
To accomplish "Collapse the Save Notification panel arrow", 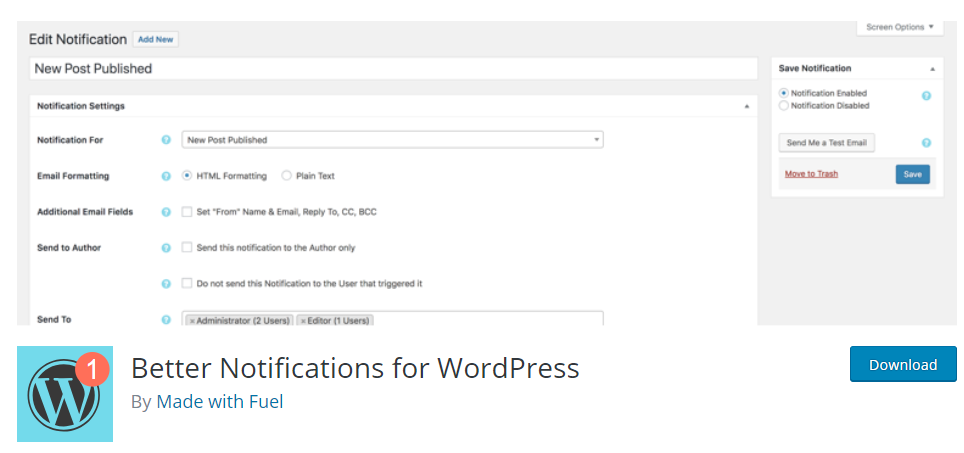I will pyautogui.click(x=932, y=69).
